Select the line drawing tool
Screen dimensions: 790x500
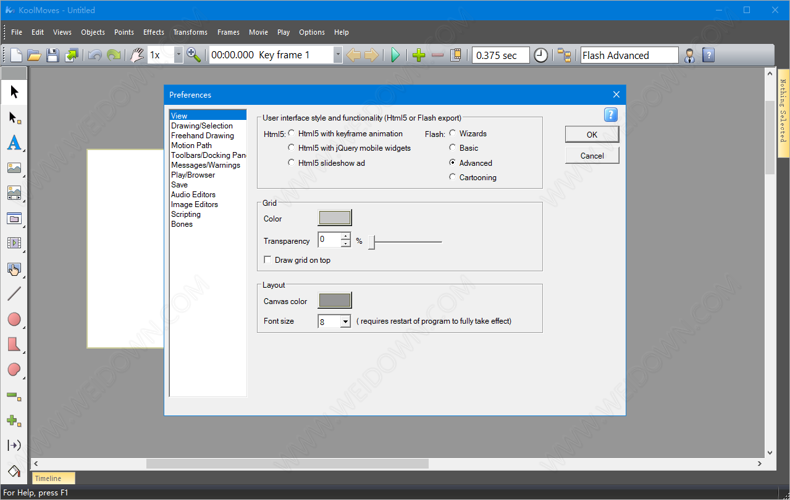pos(14,294)
